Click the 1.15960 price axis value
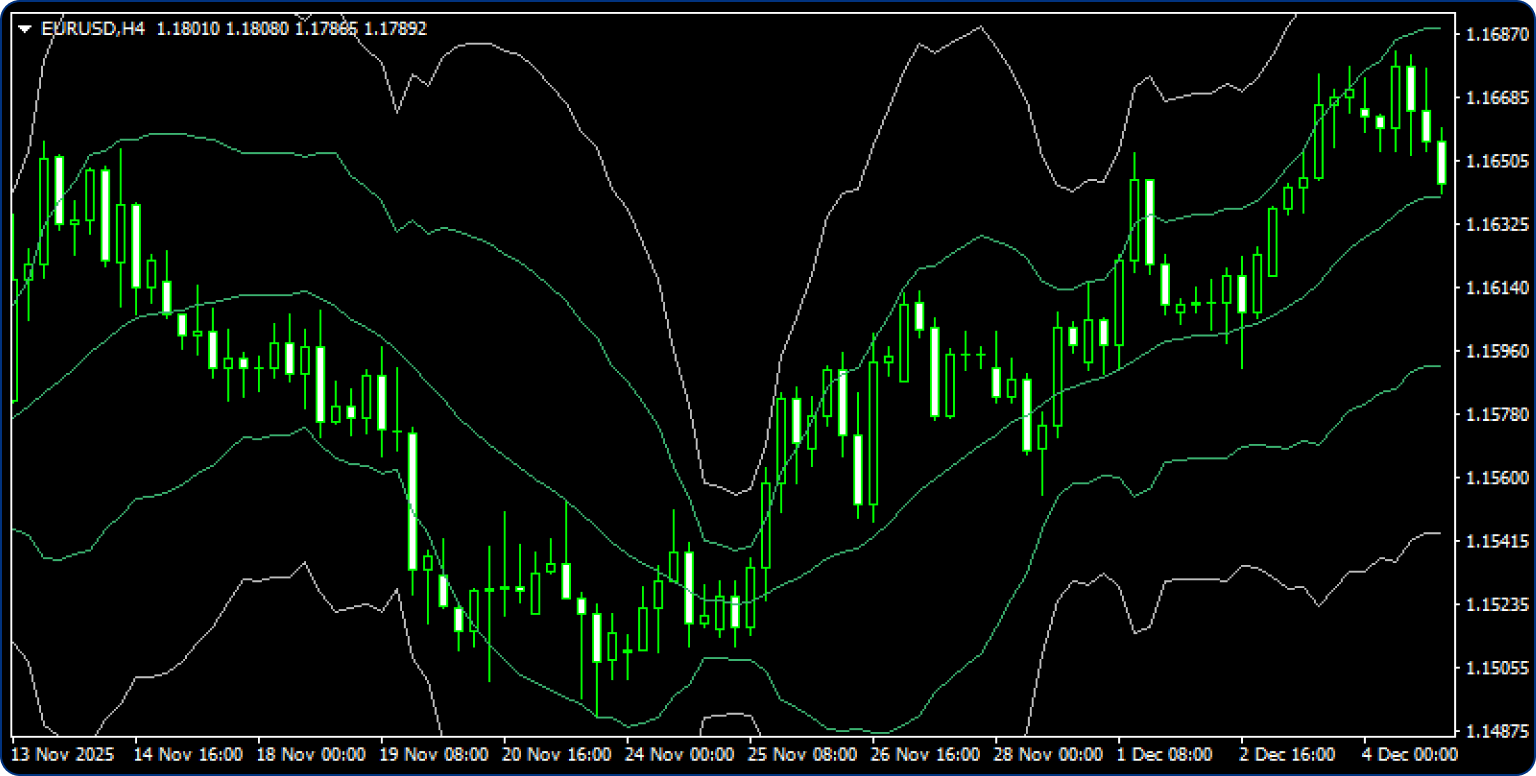 point(1494,351)
